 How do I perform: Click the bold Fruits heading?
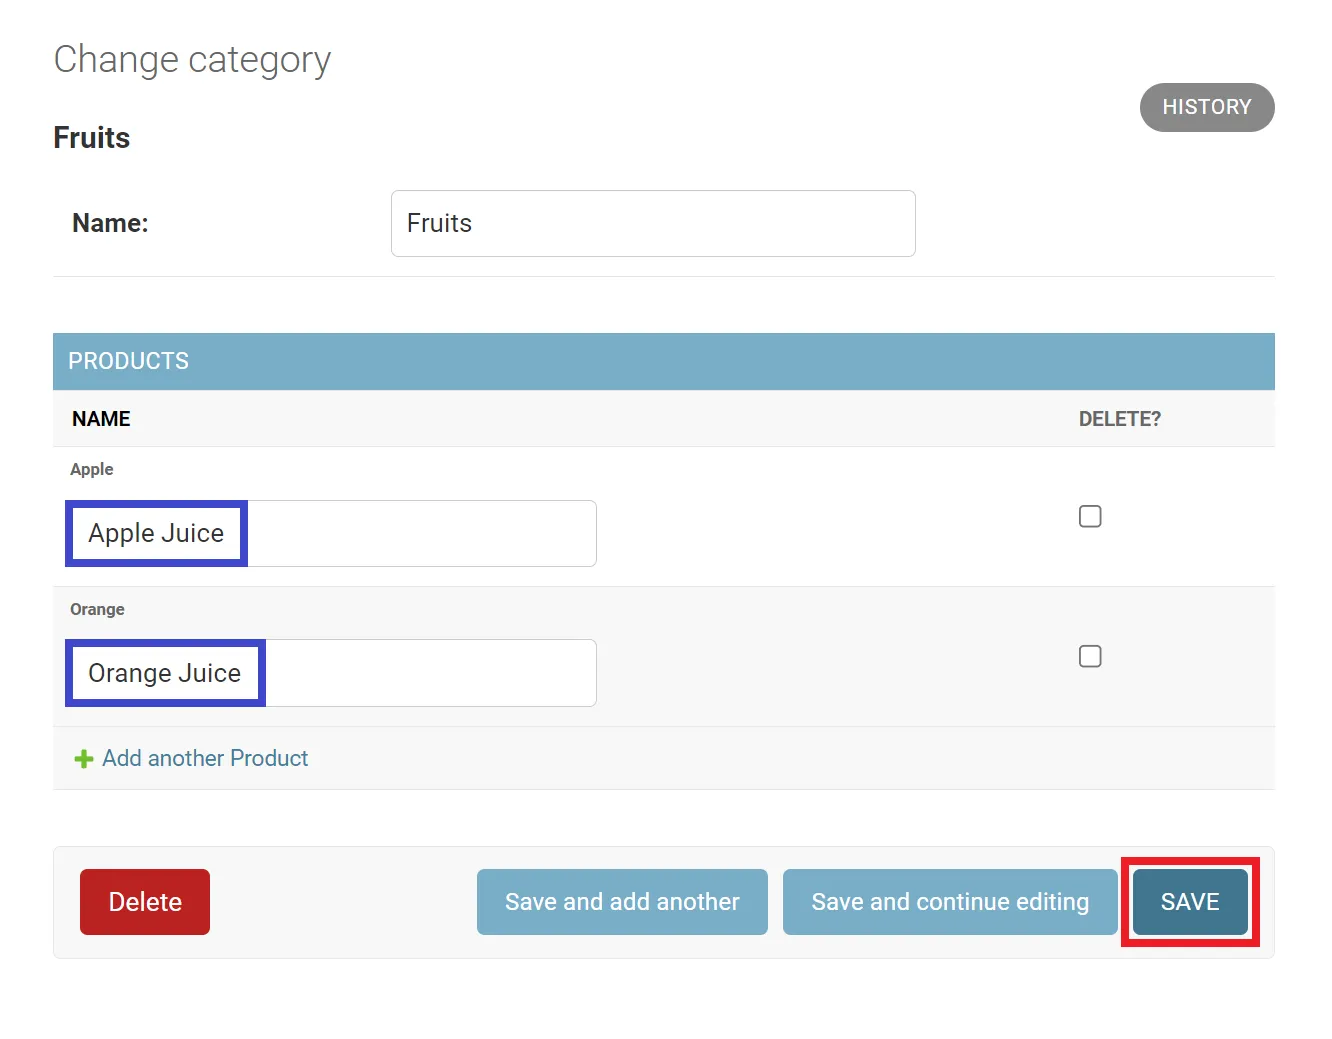pyautogui.click(x=92, y=138)
